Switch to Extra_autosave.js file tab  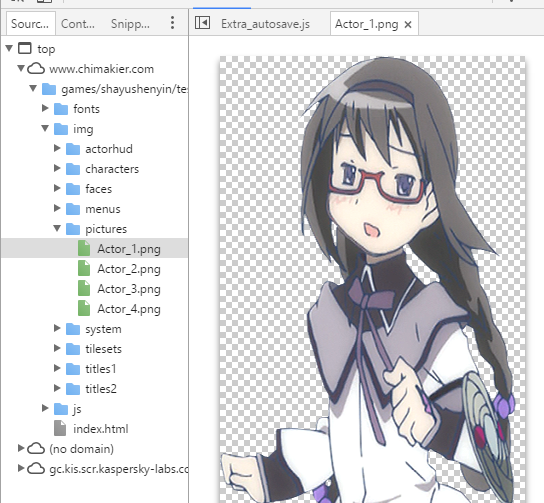(265, 24)
